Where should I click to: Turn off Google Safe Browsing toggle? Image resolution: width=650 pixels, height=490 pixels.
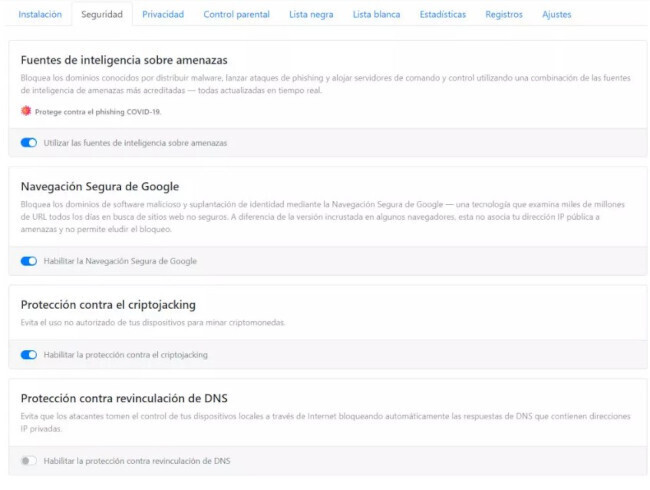point(28,261)
